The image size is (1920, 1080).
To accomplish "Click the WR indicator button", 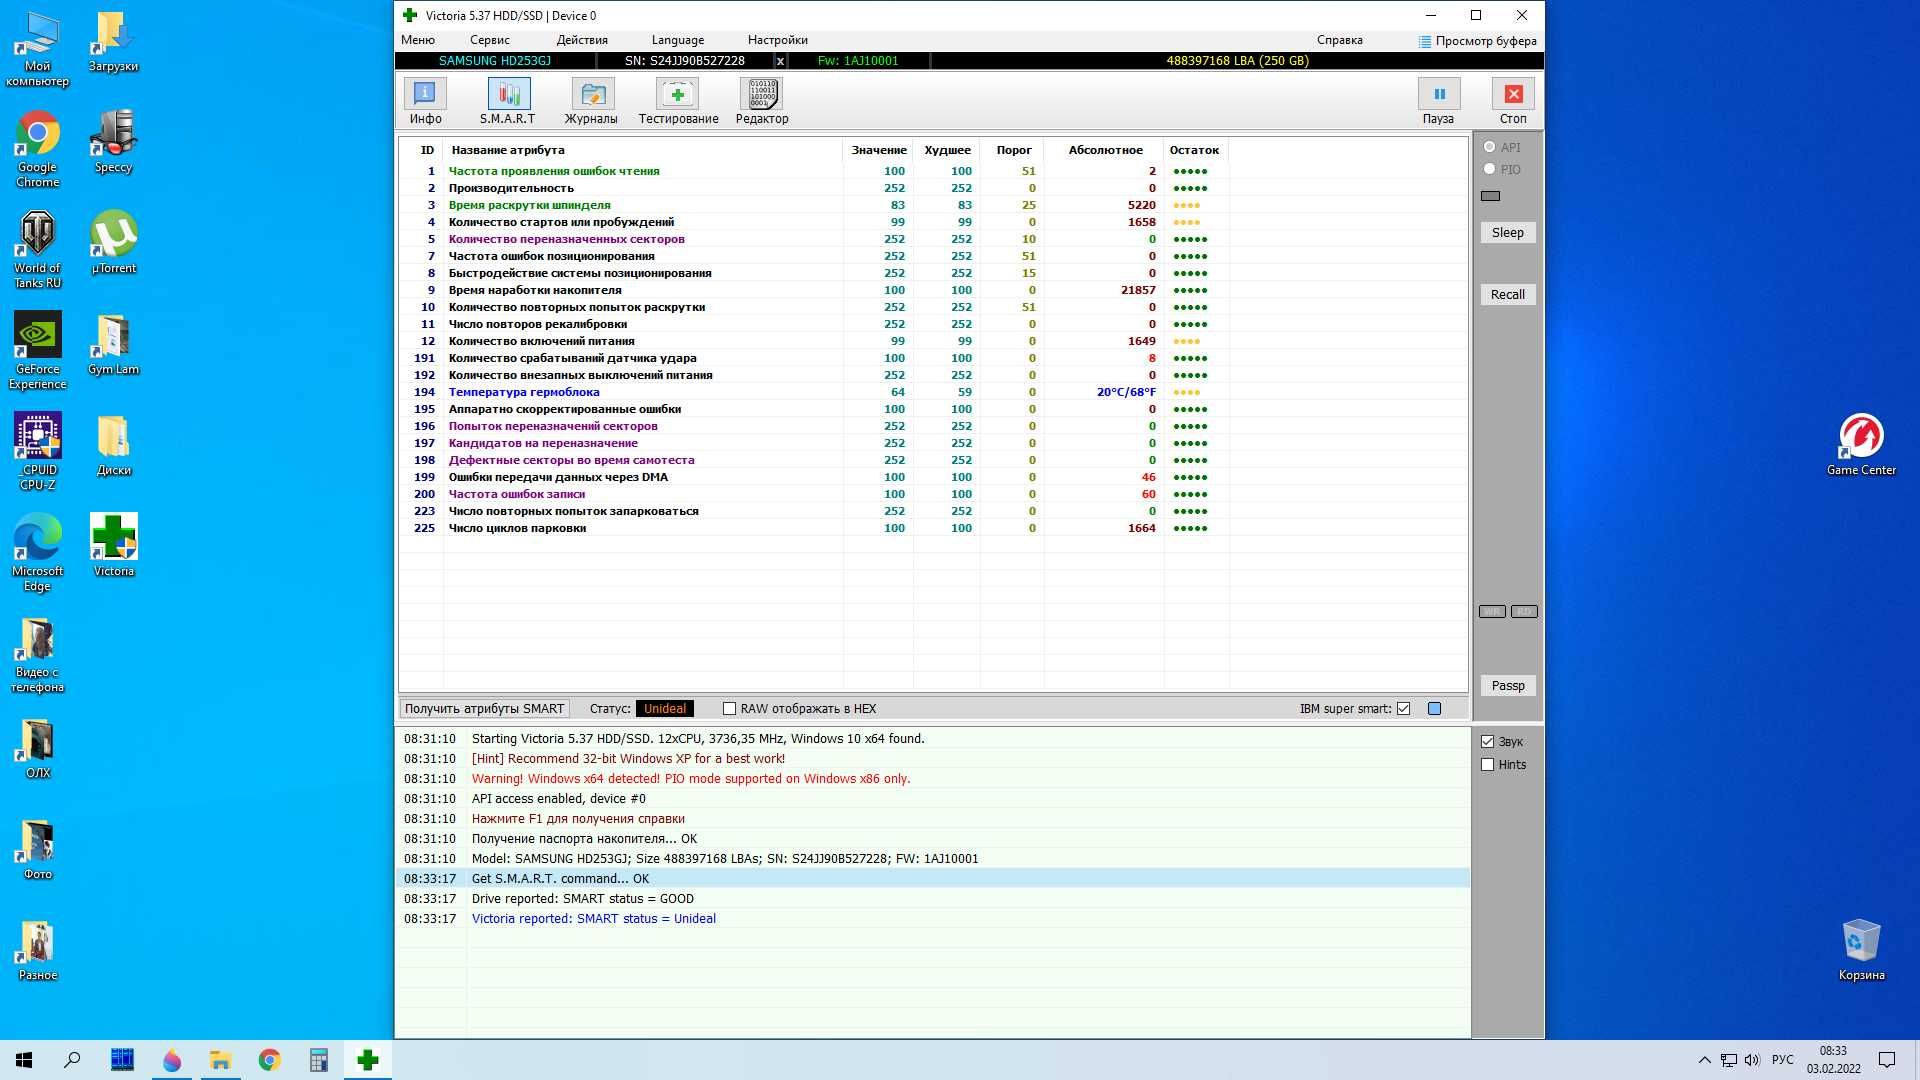I will tap(1492, 612).
